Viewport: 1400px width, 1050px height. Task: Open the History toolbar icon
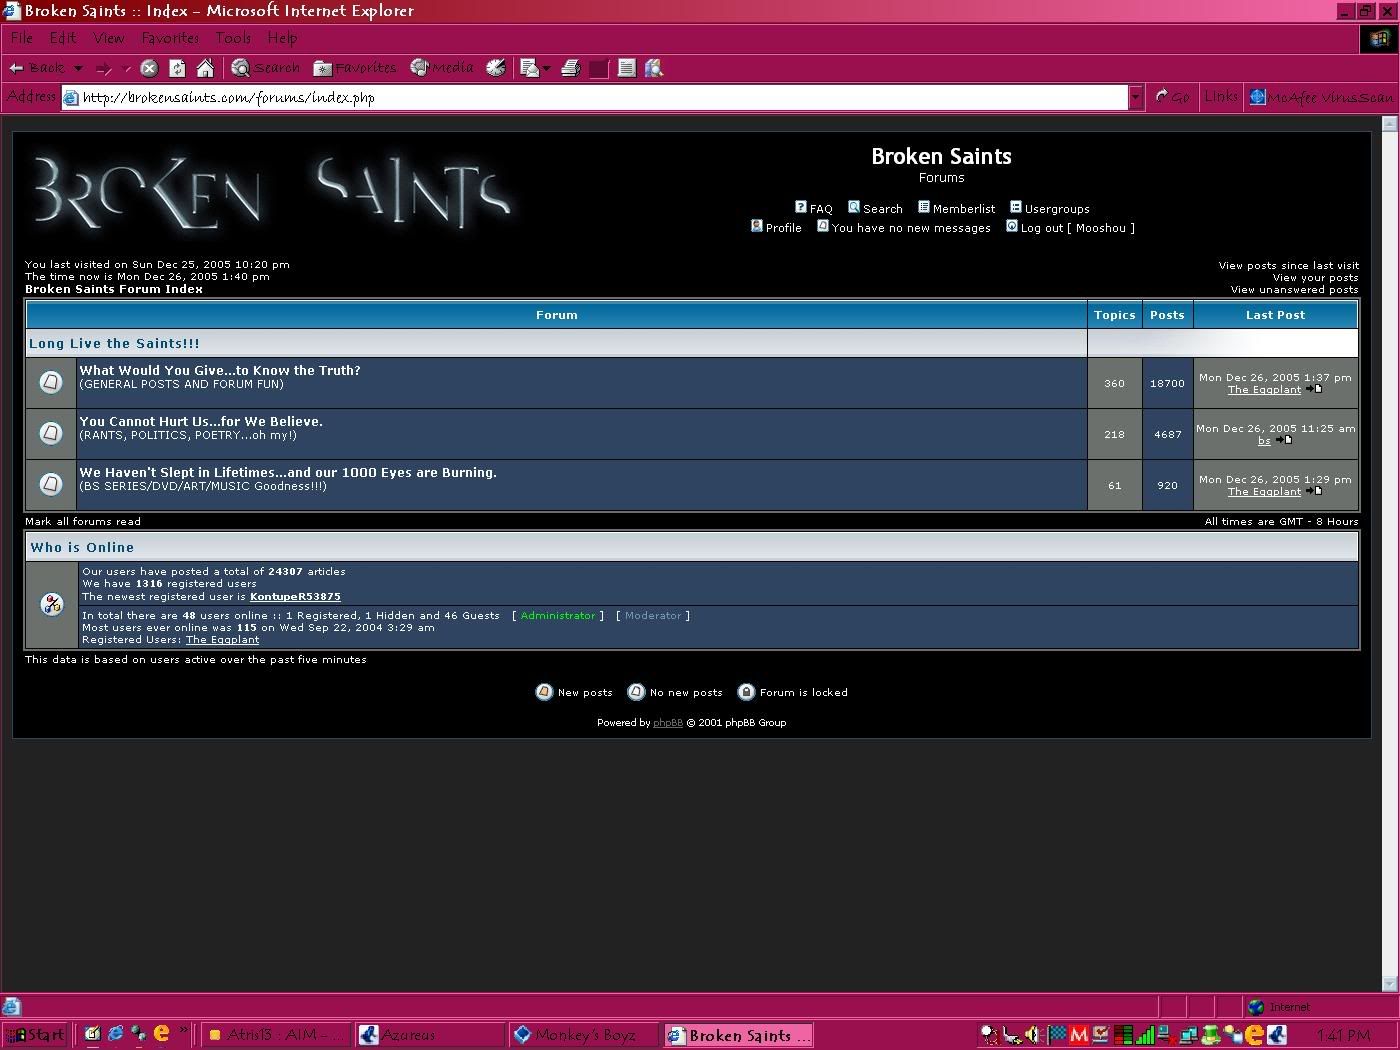tap(496, 68)
